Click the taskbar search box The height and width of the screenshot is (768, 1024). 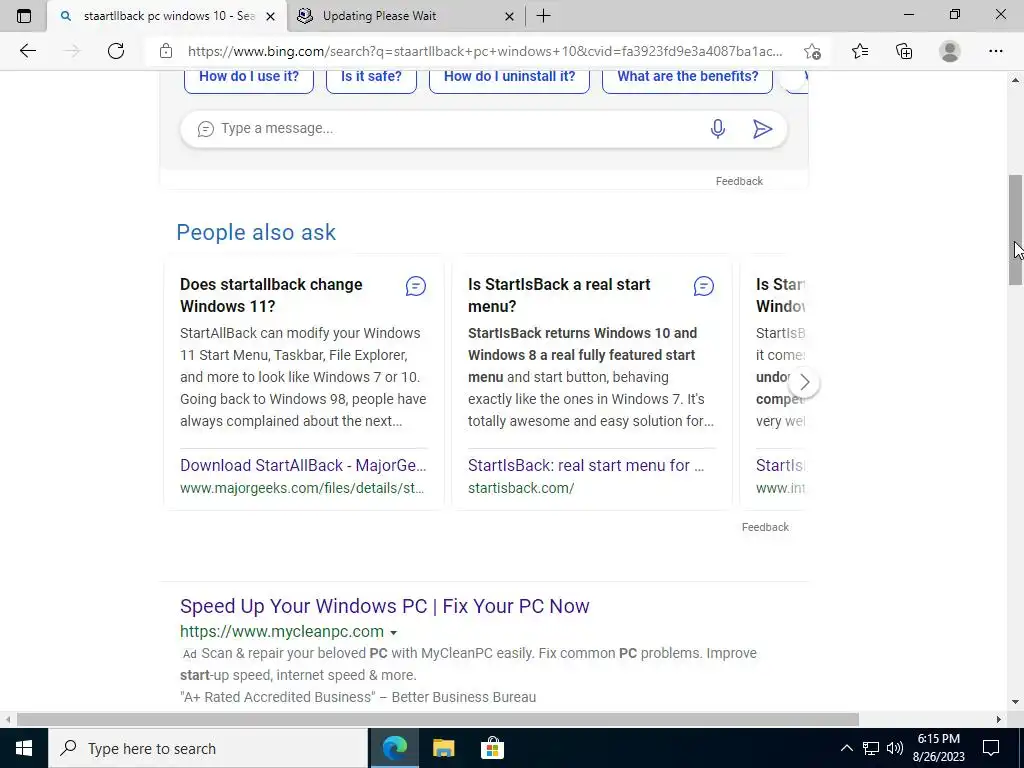coord(208,748)
